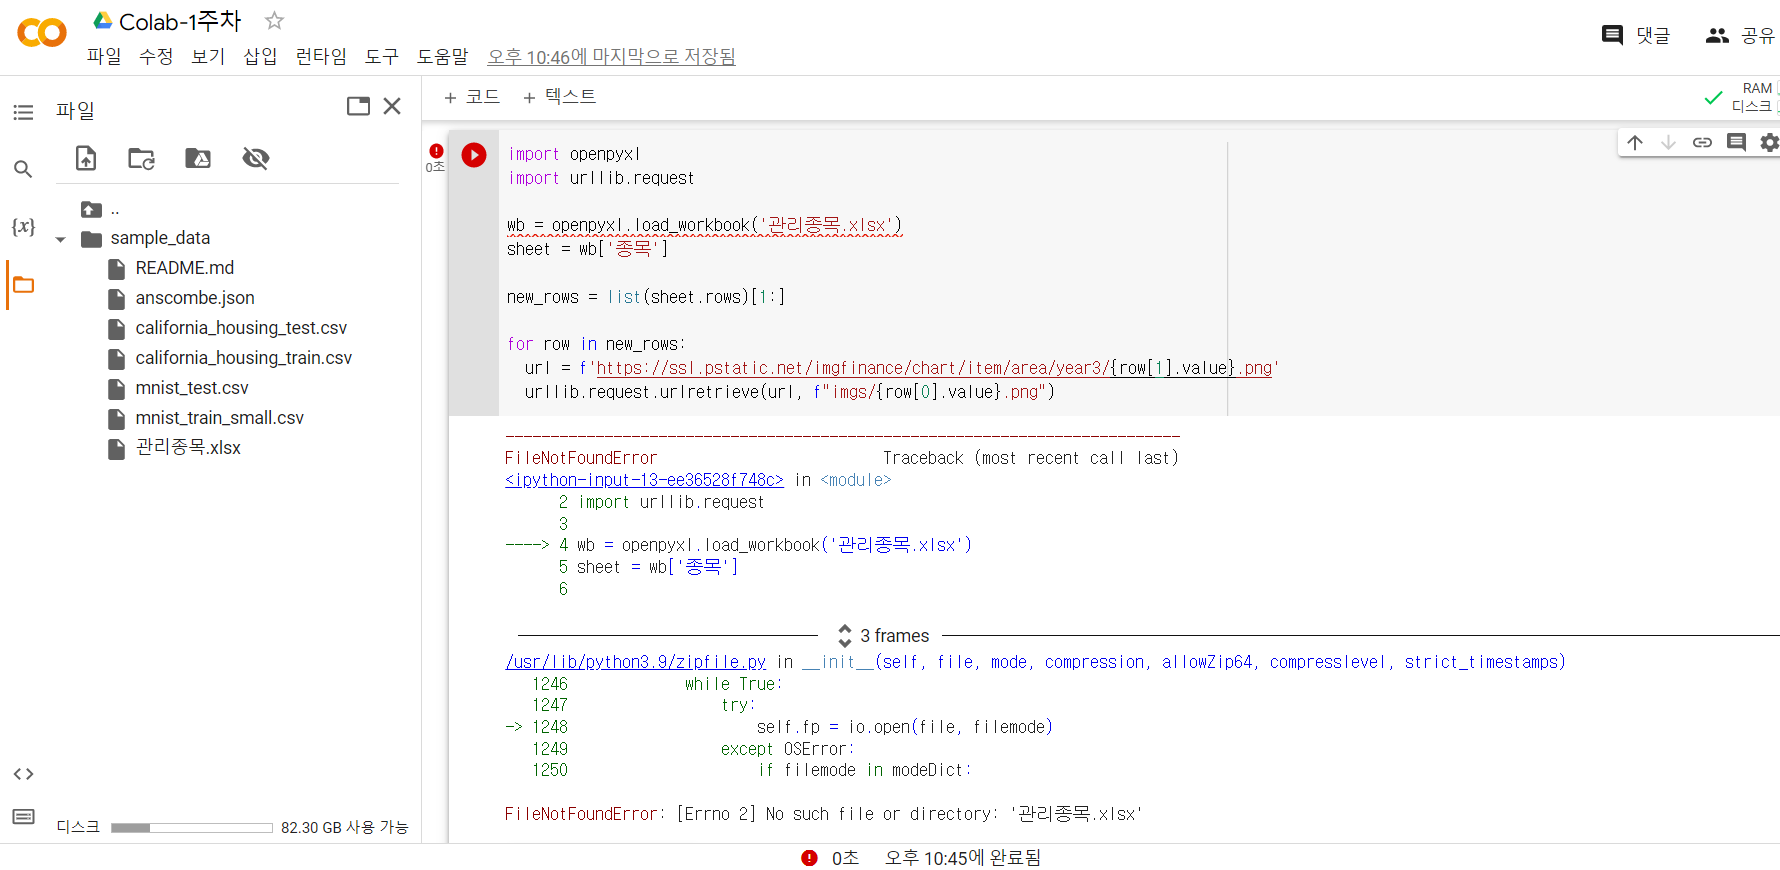Click the disk usage bar
This screenshot has width=1780, height=870.
click(191, 828)
